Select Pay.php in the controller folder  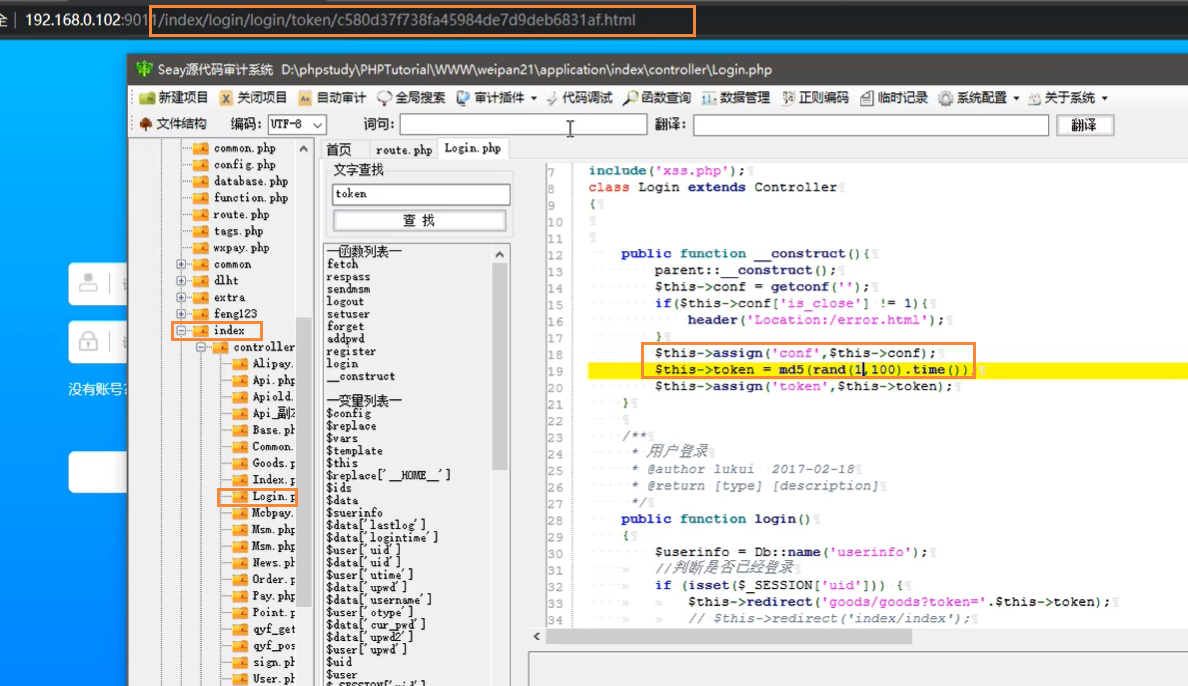(x=274, y=596)
